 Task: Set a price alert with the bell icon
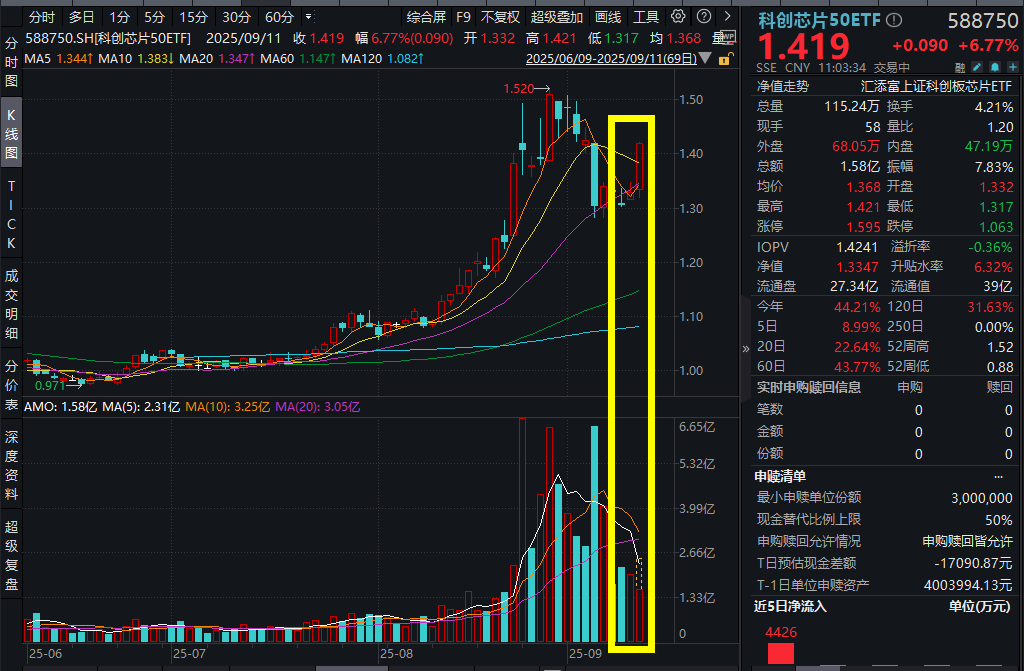point(995,66)
